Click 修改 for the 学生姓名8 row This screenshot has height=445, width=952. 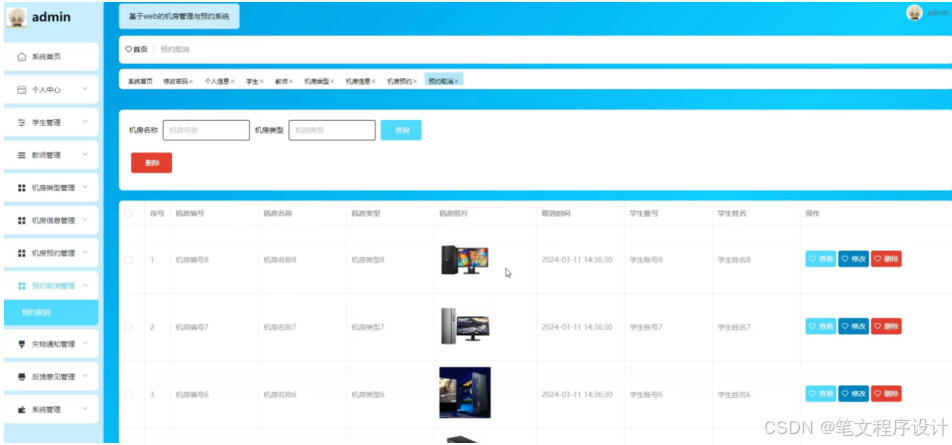tap(854, 259)
